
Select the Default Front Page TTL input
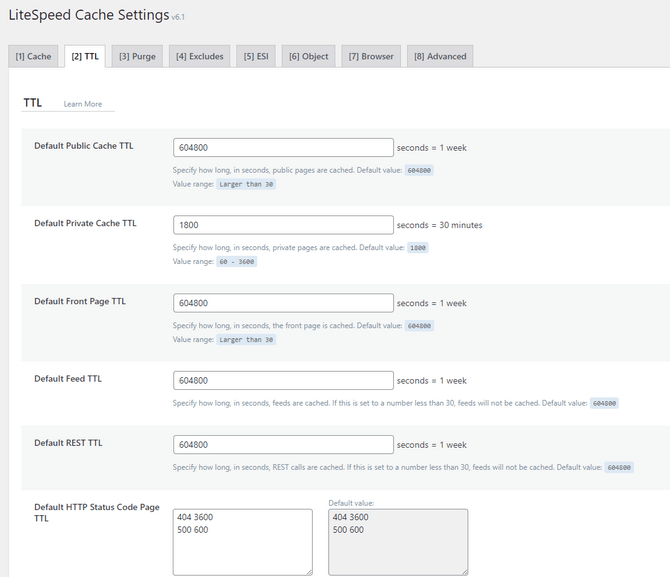coord(283,303)
